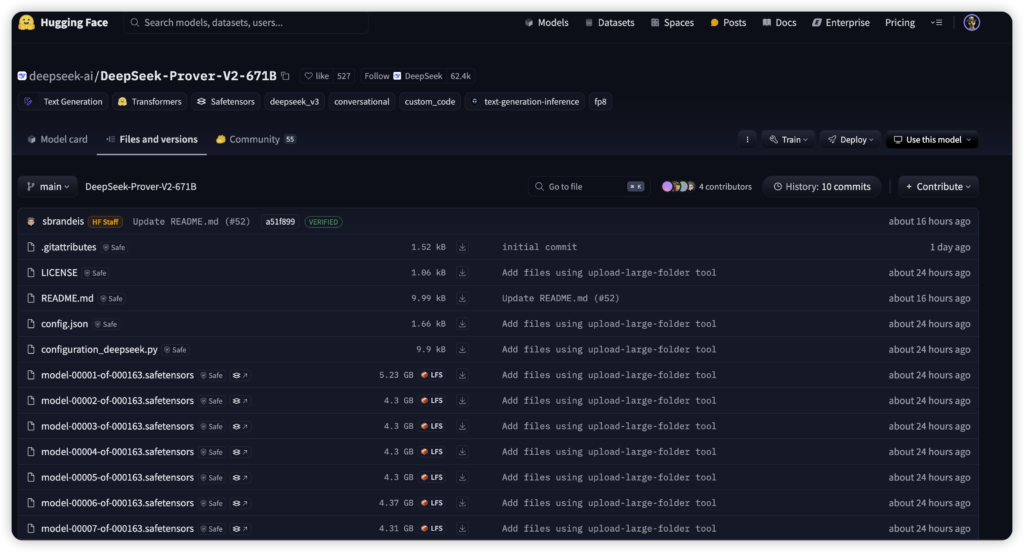The image size is (1024, 552).
Task: Open the README.md file
Action: point(67,298)
